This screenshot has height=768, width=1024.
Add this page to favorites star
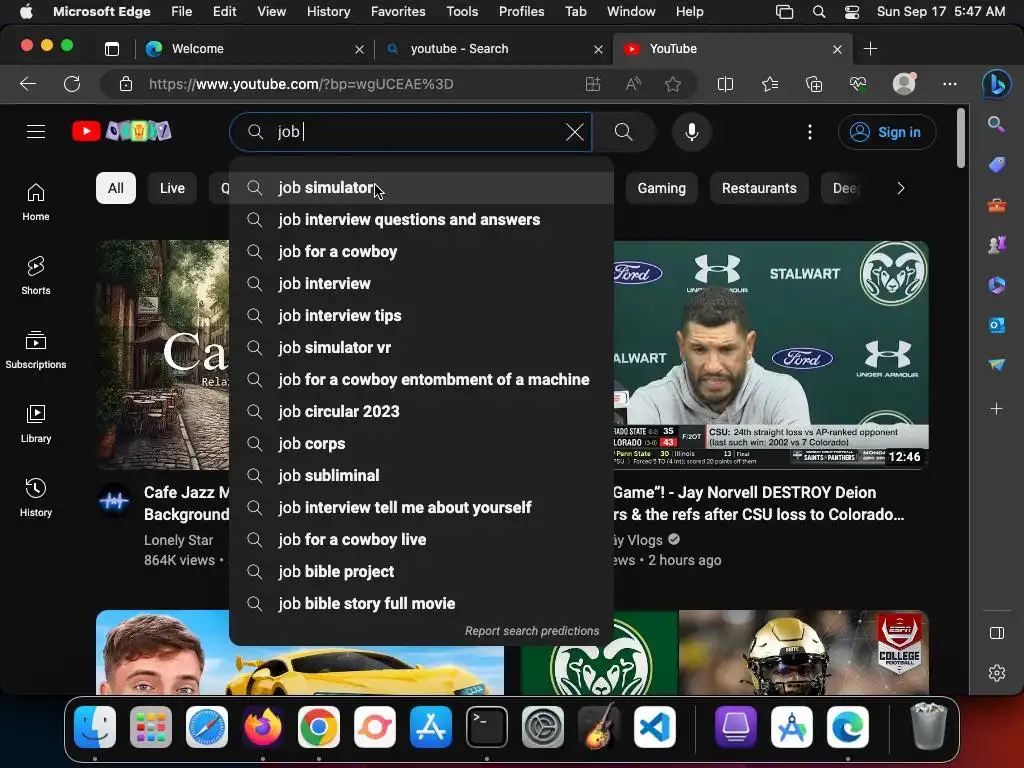(673, 84)
